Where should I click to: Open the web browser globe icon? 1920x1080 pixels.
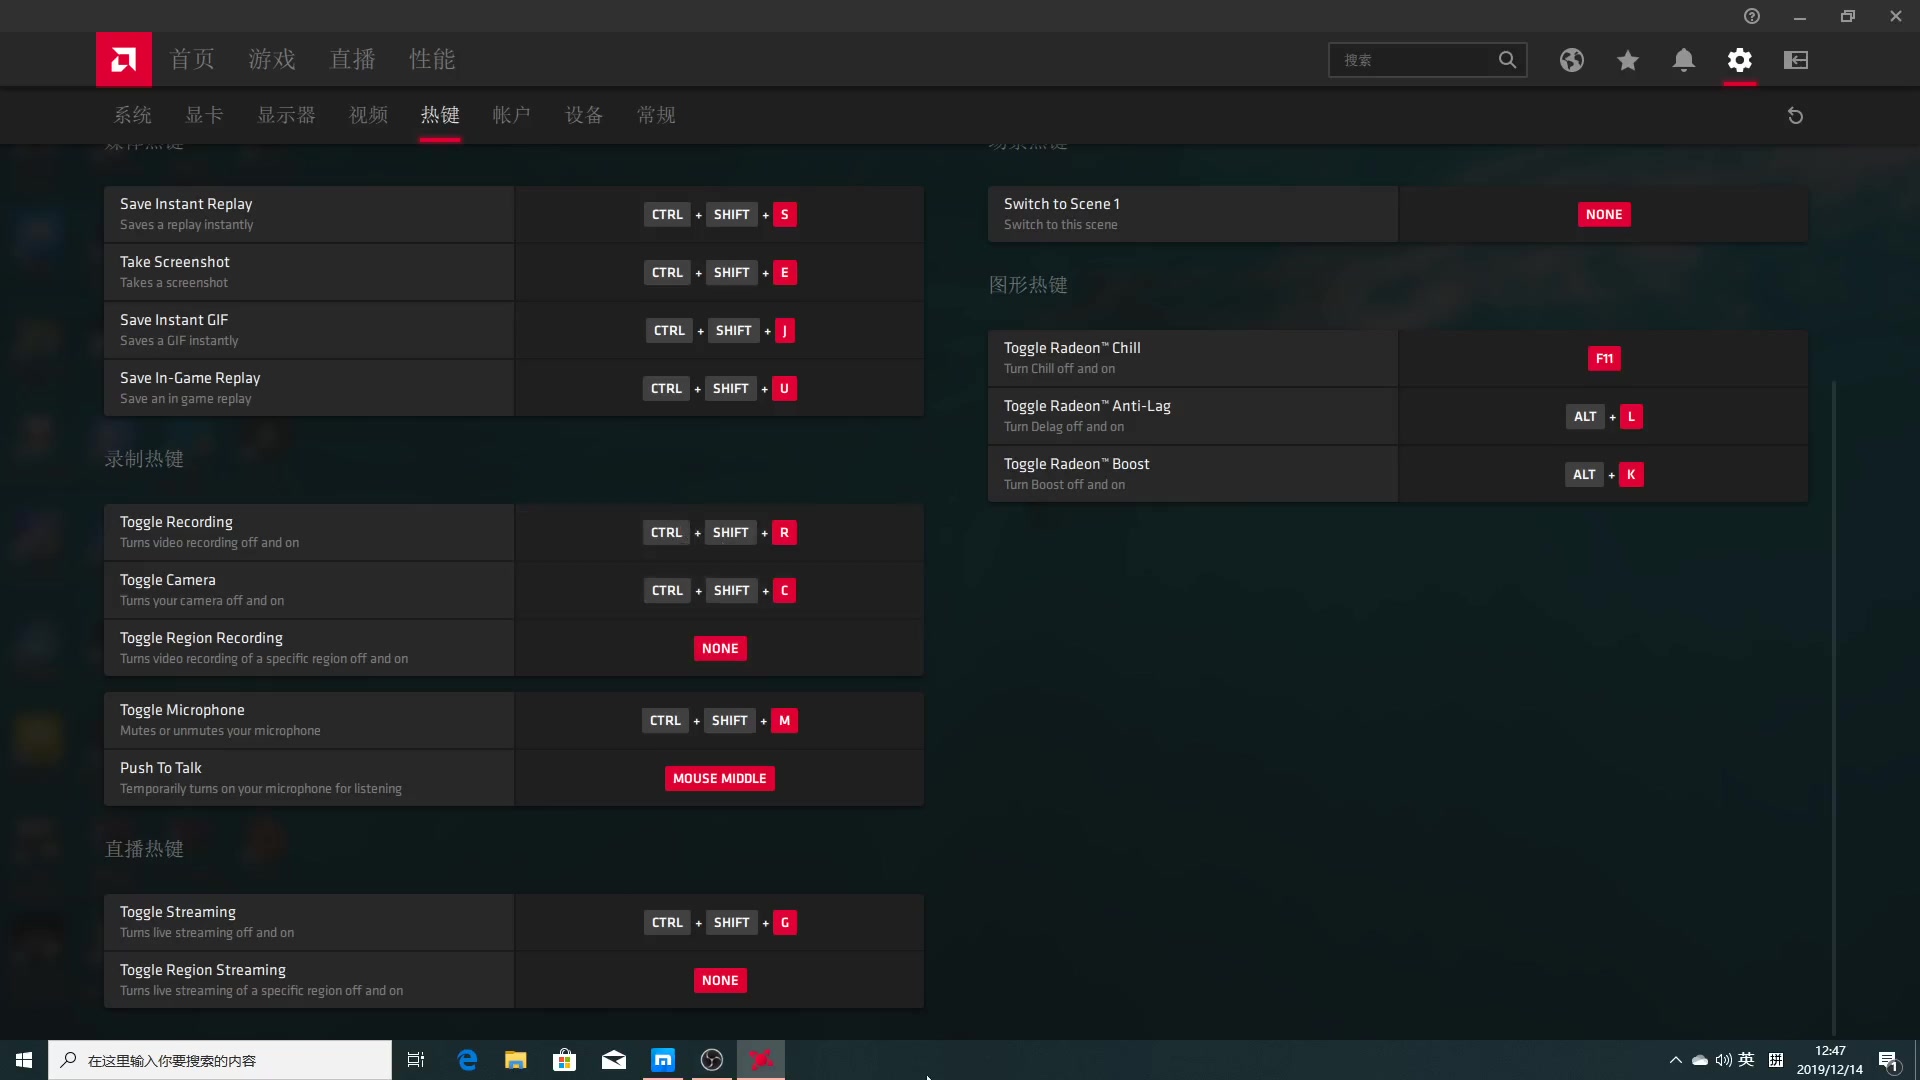1572,60
